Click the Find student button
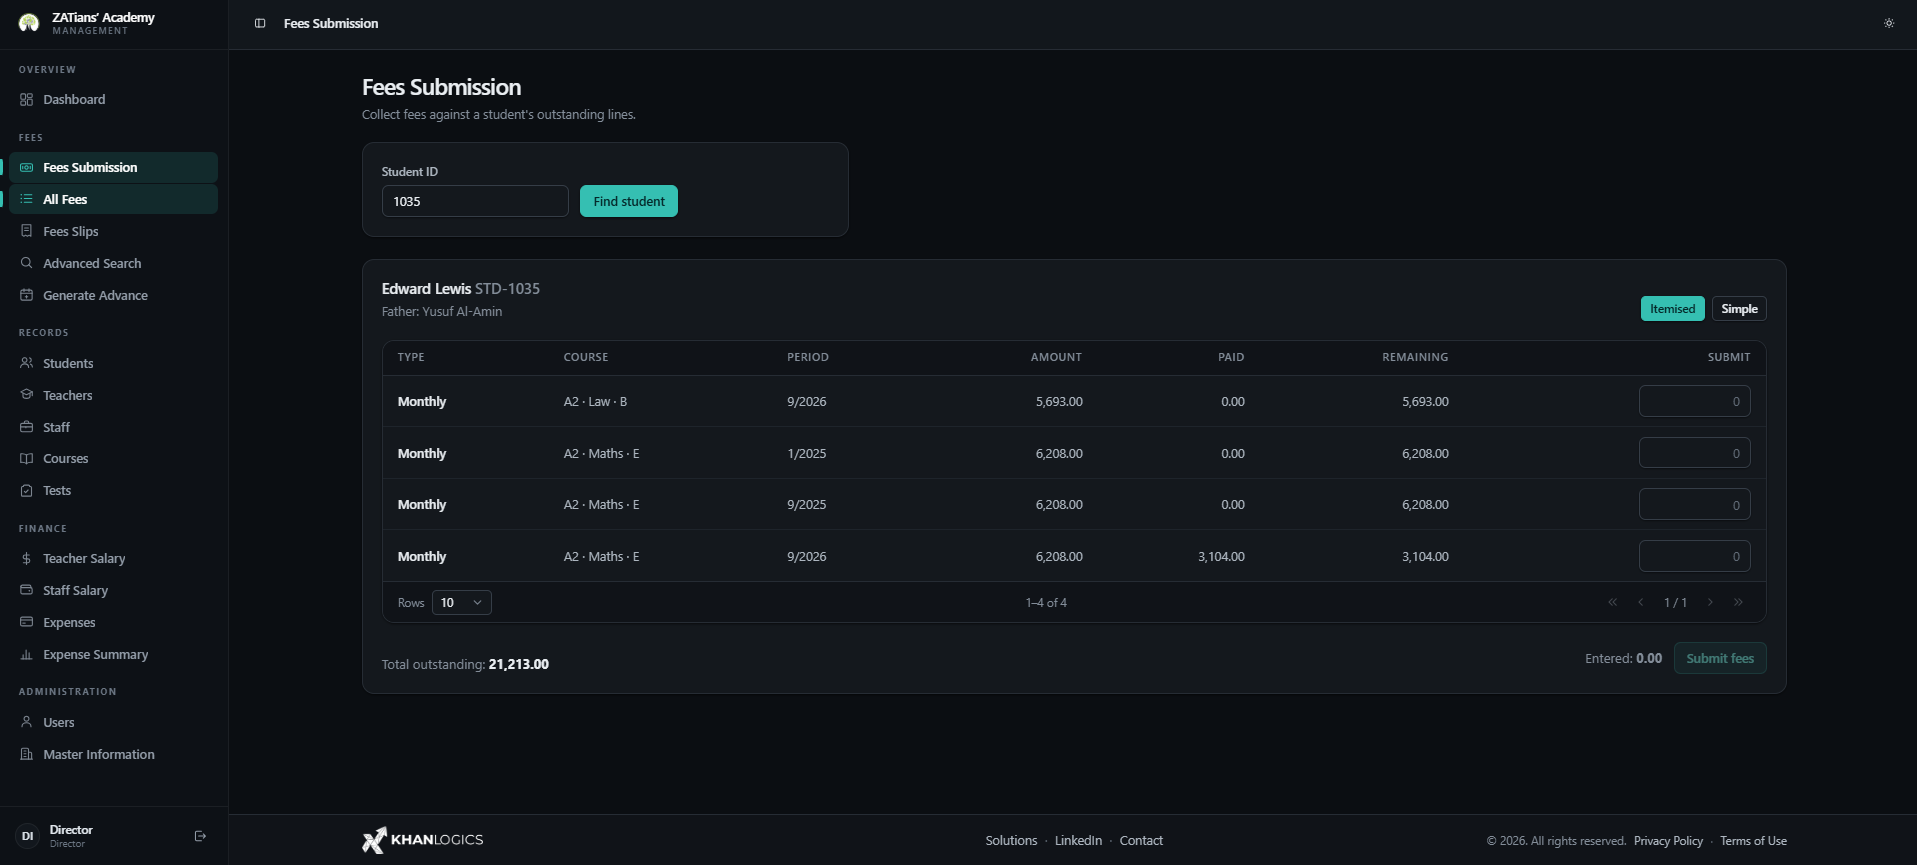 coord(629,201)
